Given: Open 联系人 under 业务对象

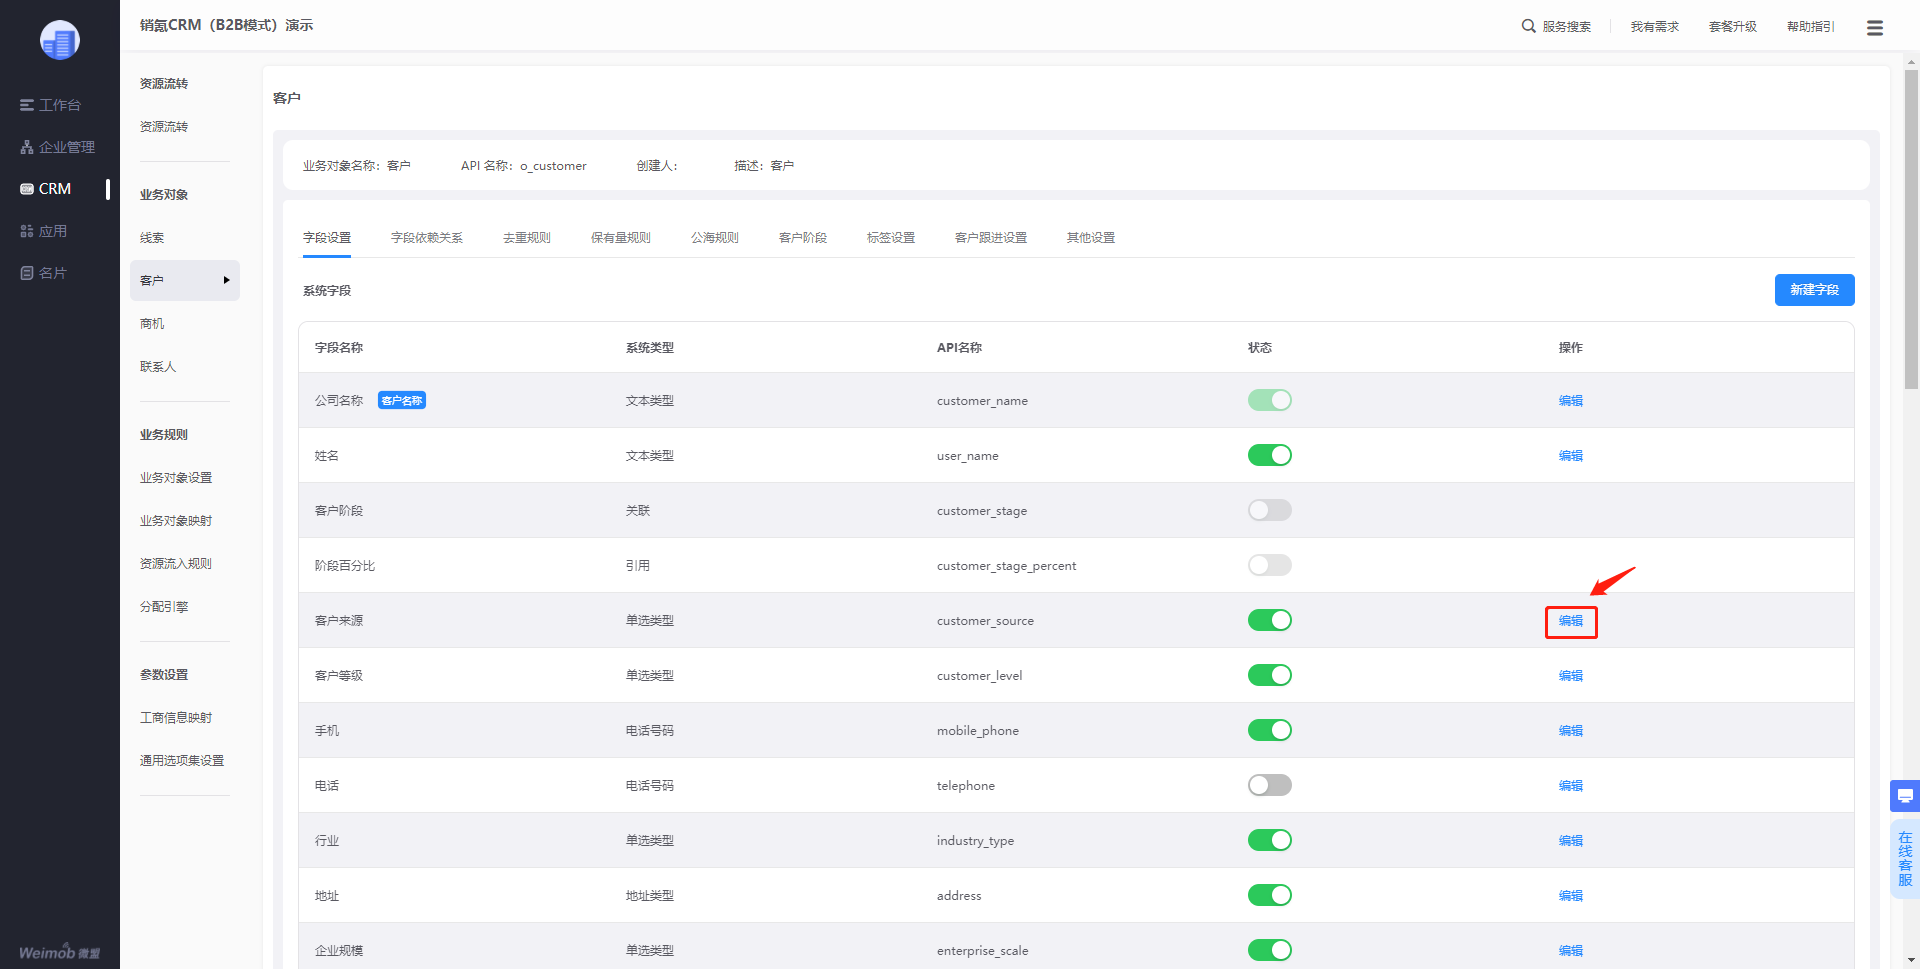Looking at the screenshot, I should coord(158,367).
